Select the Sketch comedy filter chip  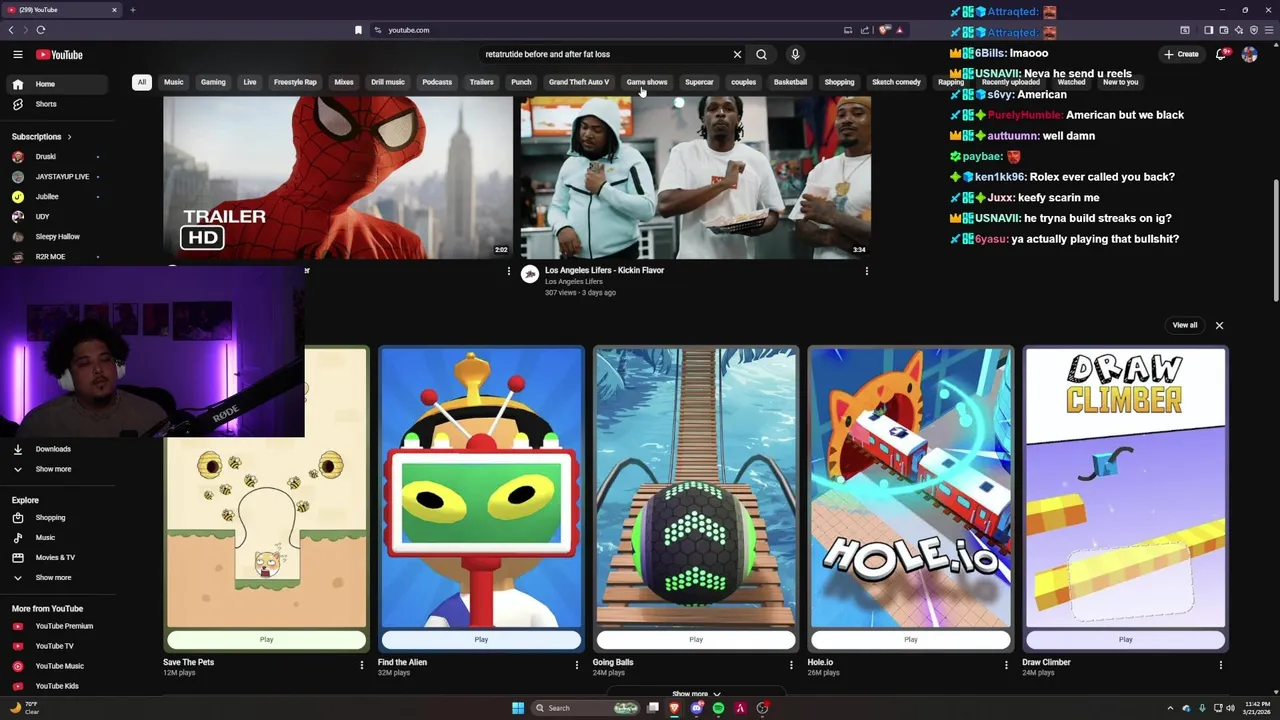[896, 82]
